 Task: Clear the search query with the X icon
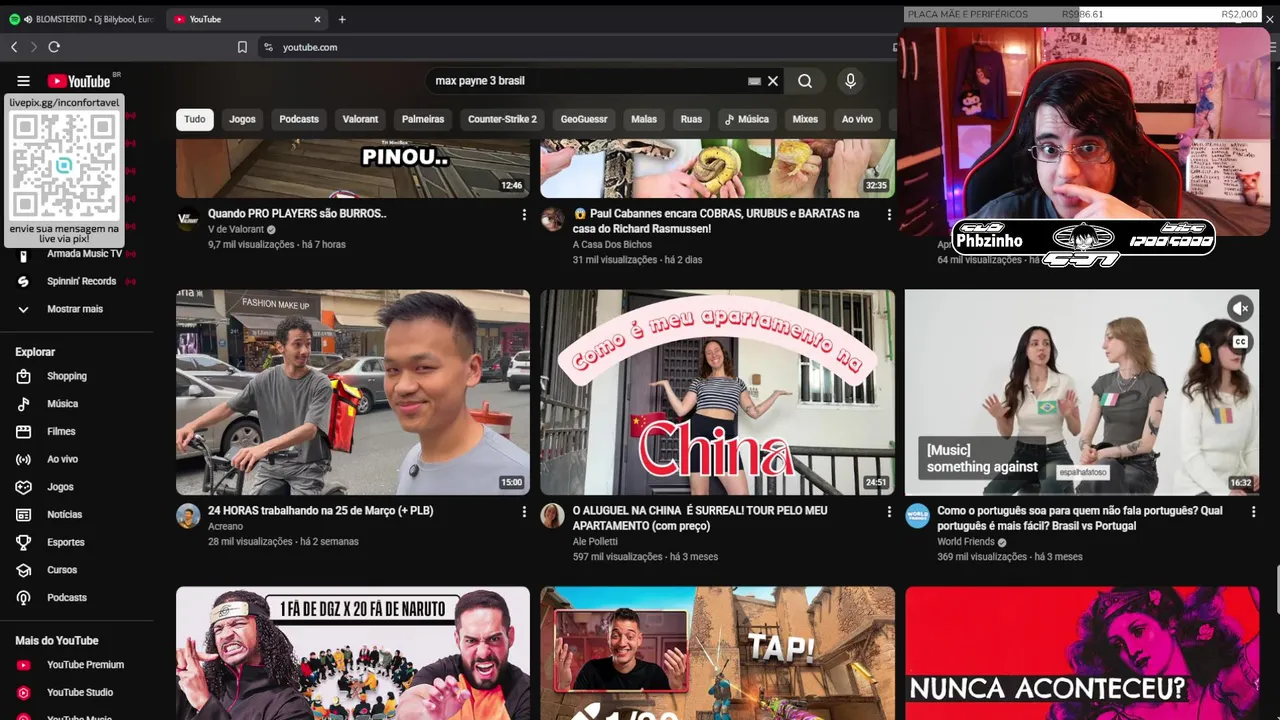pos(773,81)
